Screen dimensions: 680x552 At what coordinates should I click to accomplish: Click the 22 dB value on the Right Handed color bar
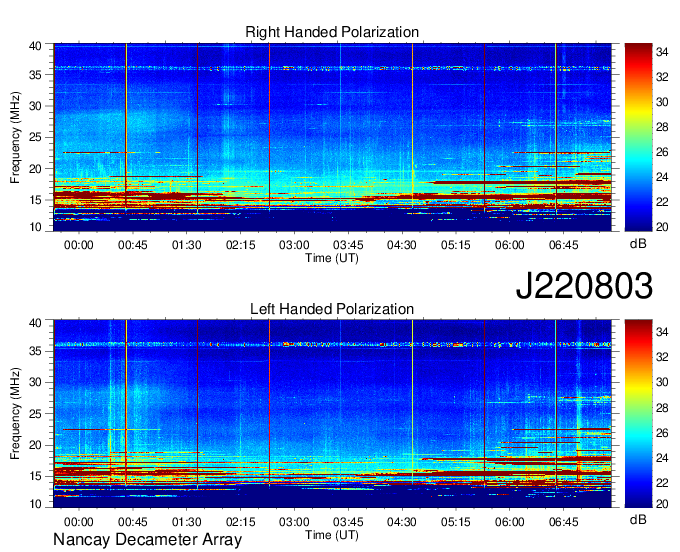[x=662, y=202]
